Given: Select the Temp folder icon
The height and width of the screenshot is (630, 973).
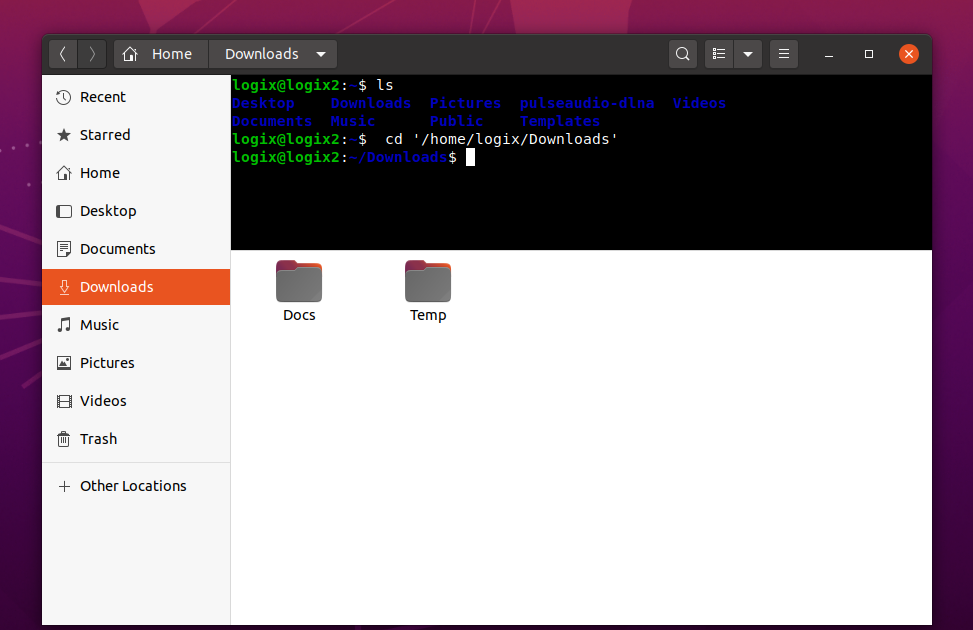Looking at the screenshot, I should click(428, 281).
